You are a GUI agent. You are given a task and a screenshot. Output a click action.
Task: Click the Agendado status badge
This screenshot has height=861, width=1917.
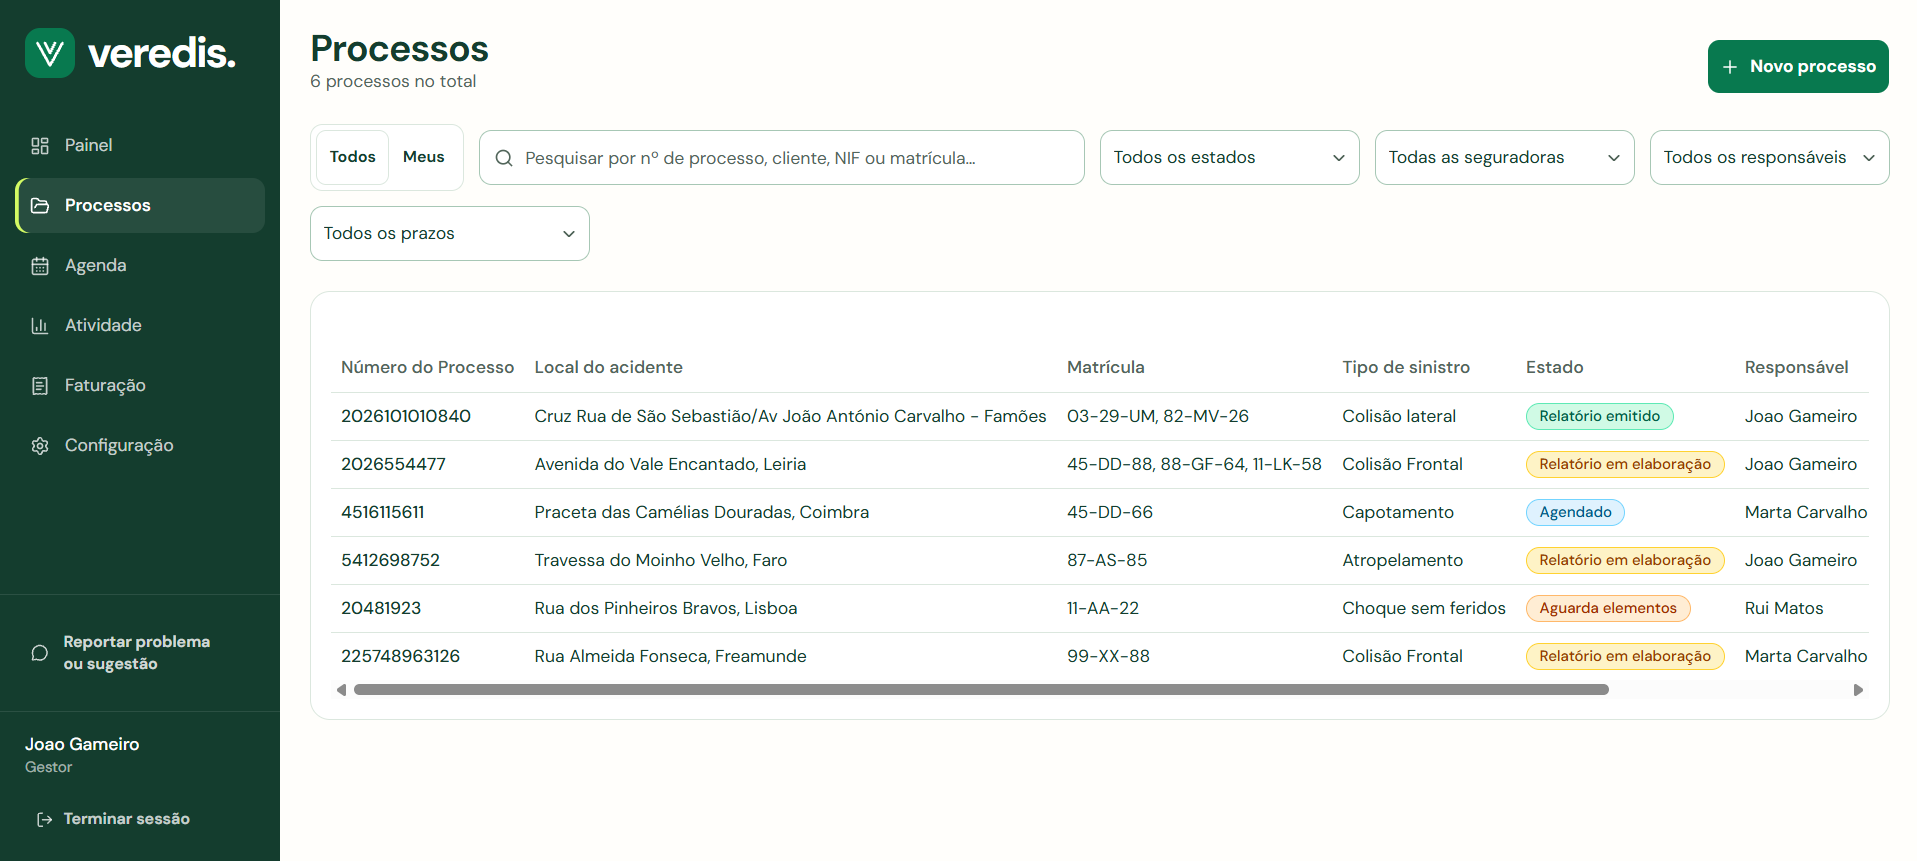[1575, 513]
